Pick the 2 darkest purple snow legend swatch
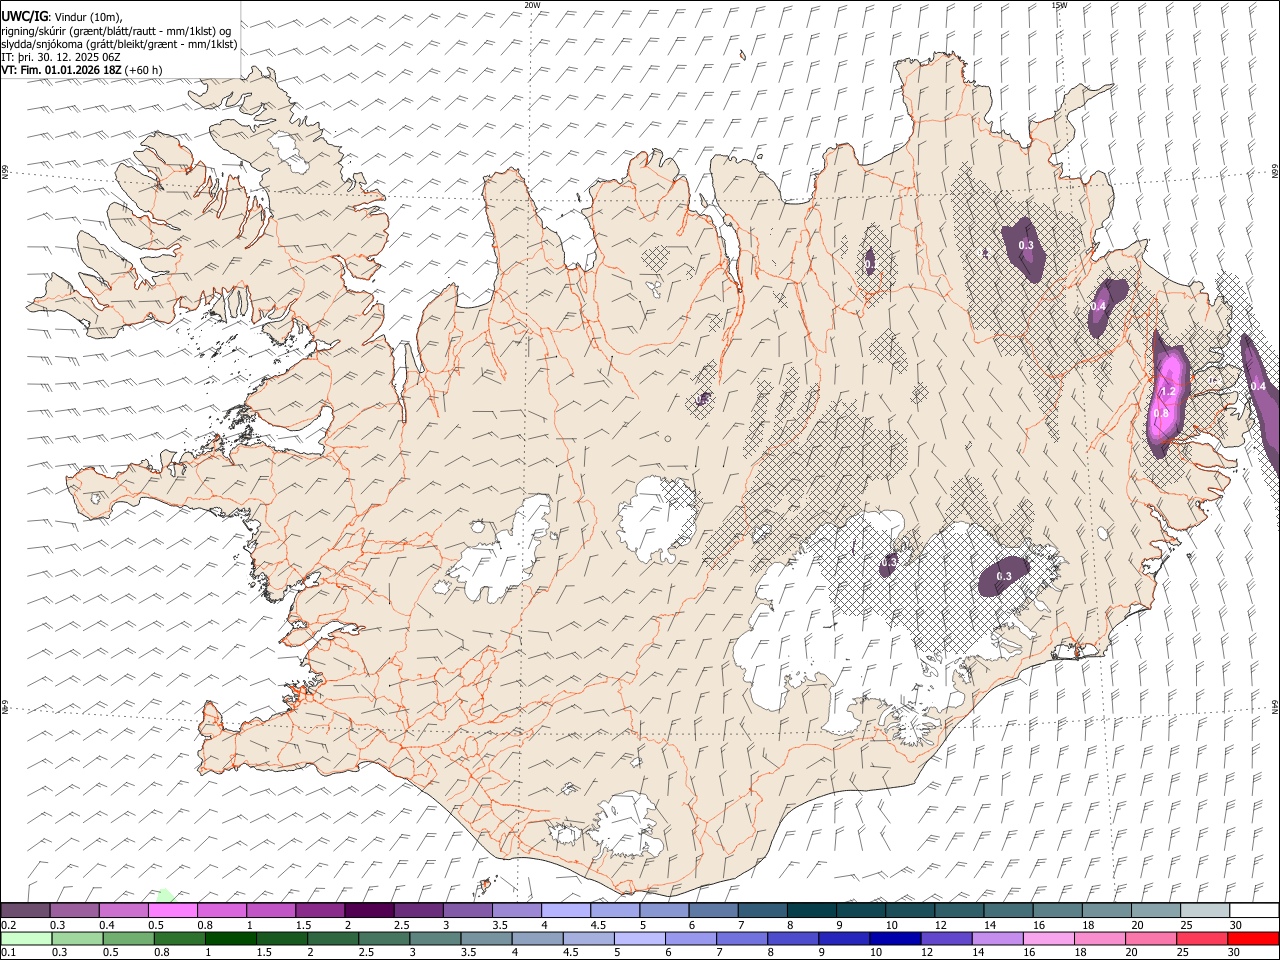Viewport: 1280px width, 960px height. (369, 910)
